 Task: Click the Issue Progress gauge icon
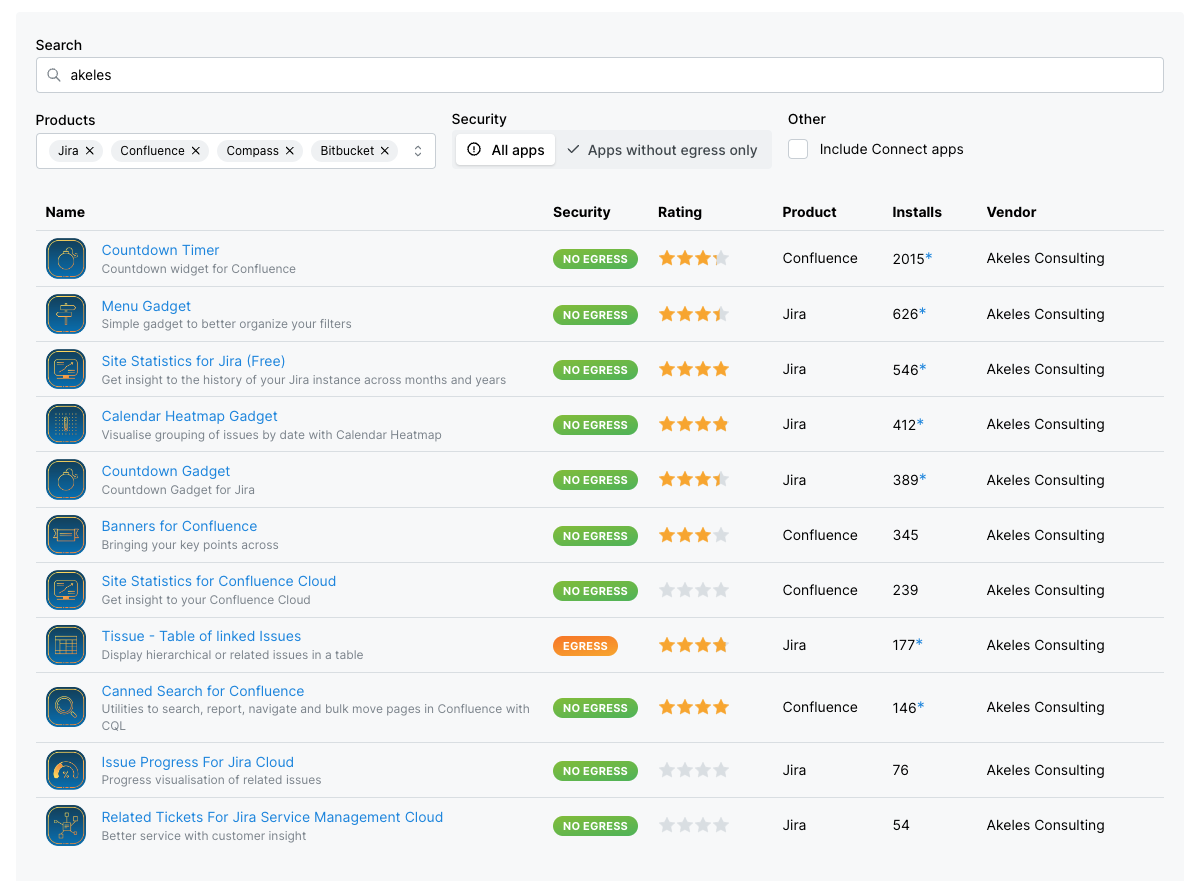tap(66, 770)
